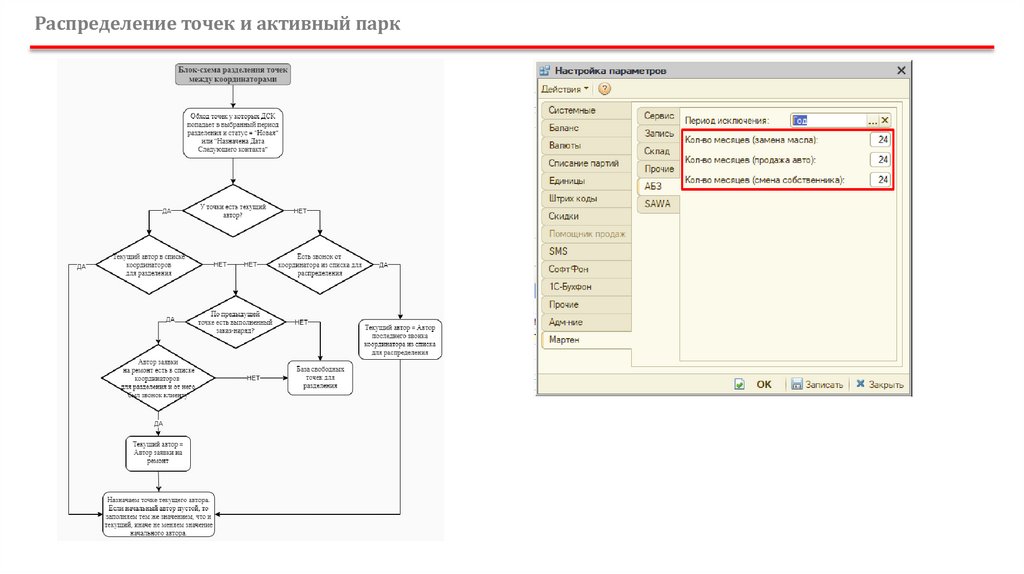Open the help question-mark icon
This screenshot has height=574, width=1024.
pos(605,89)
